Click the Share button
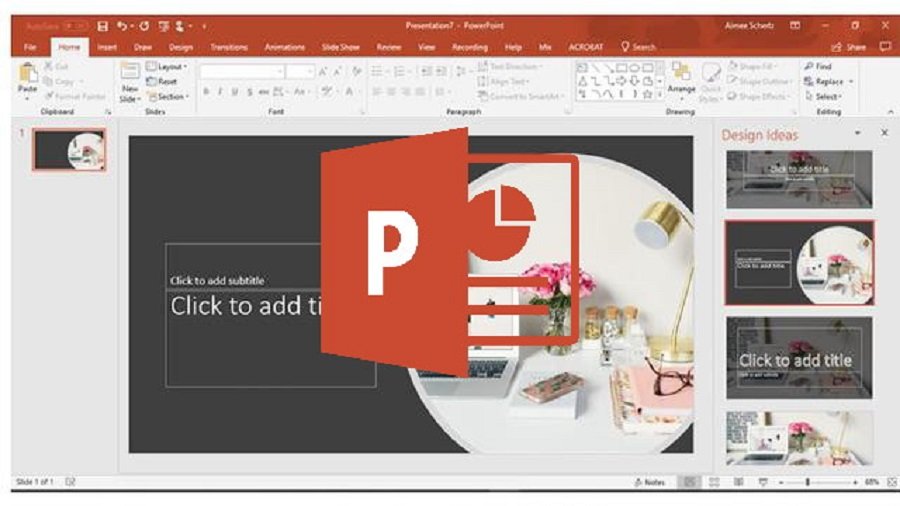Screen dimensions: 900x506 tap(849, 47)
